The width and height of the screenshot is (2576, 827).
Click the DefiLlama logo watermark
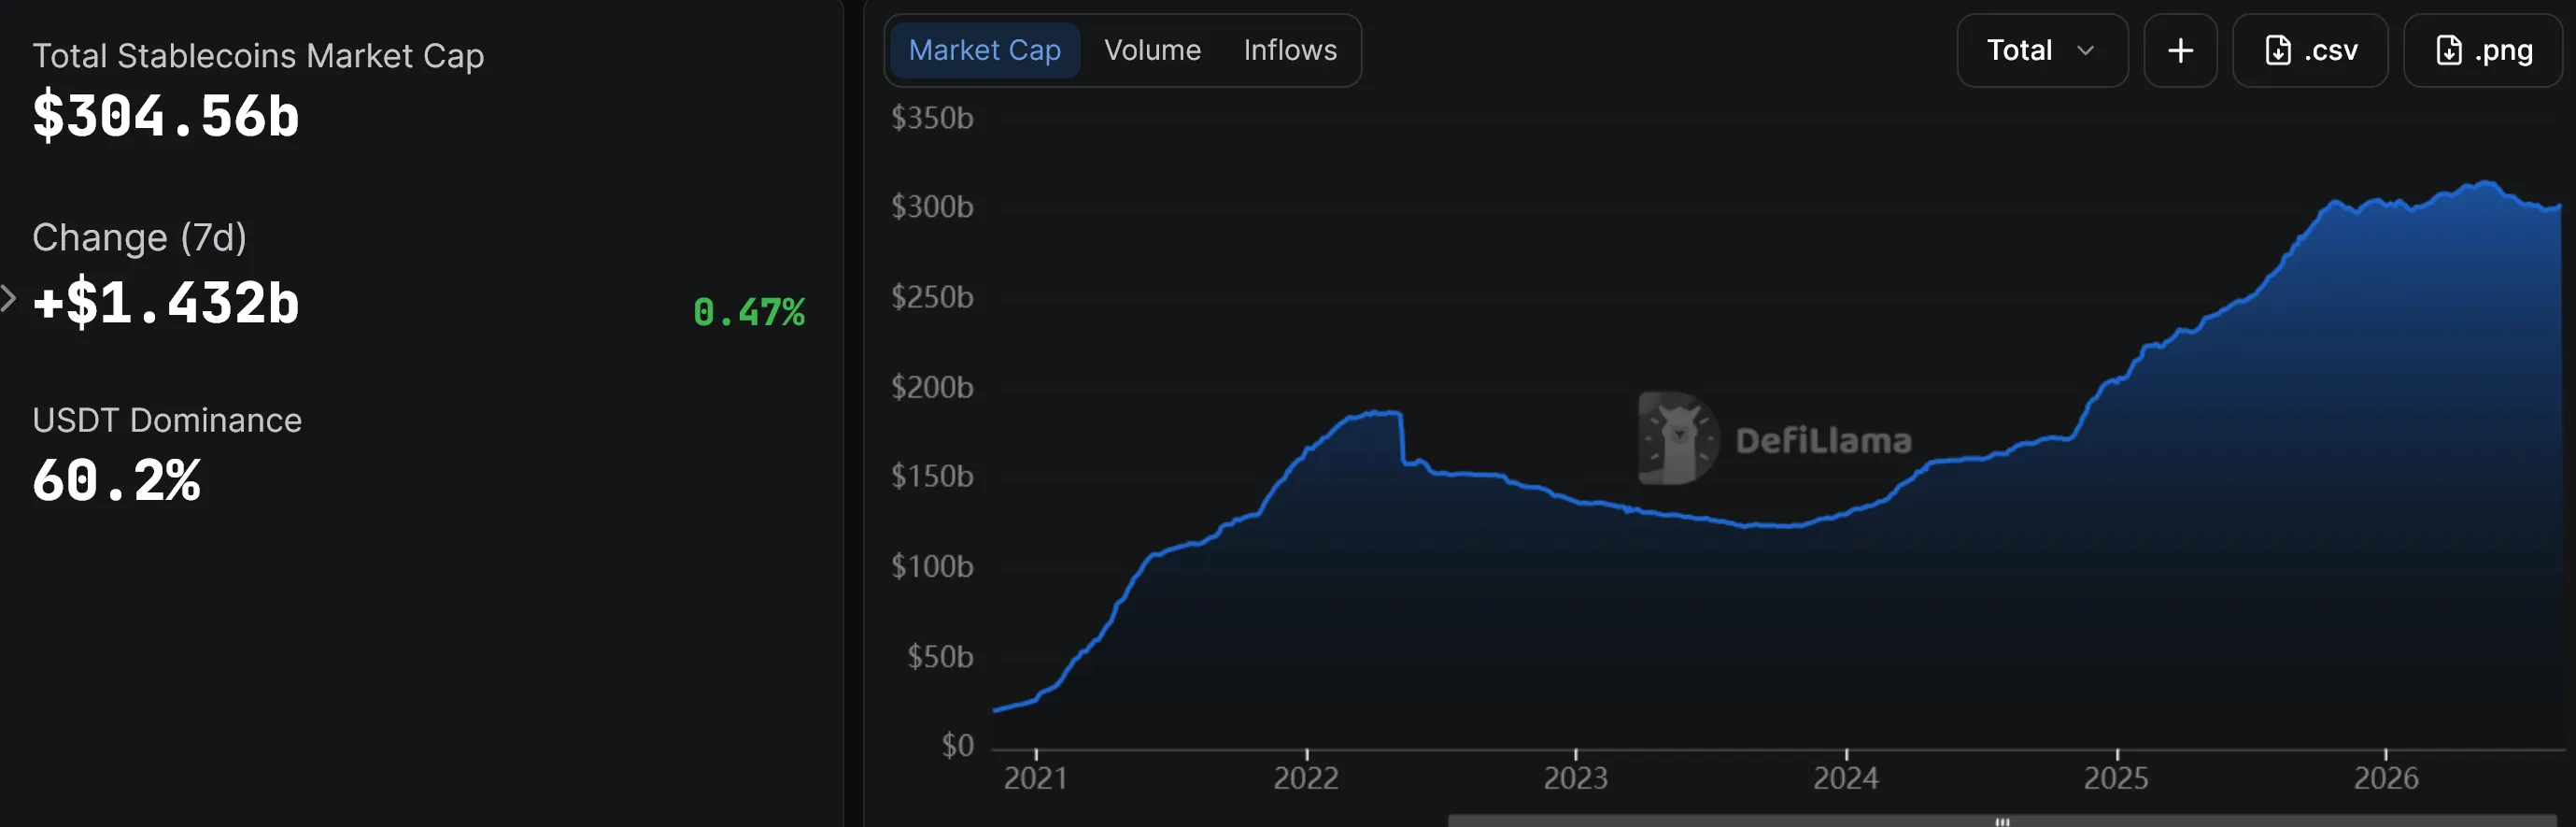tap(1775, 439)
